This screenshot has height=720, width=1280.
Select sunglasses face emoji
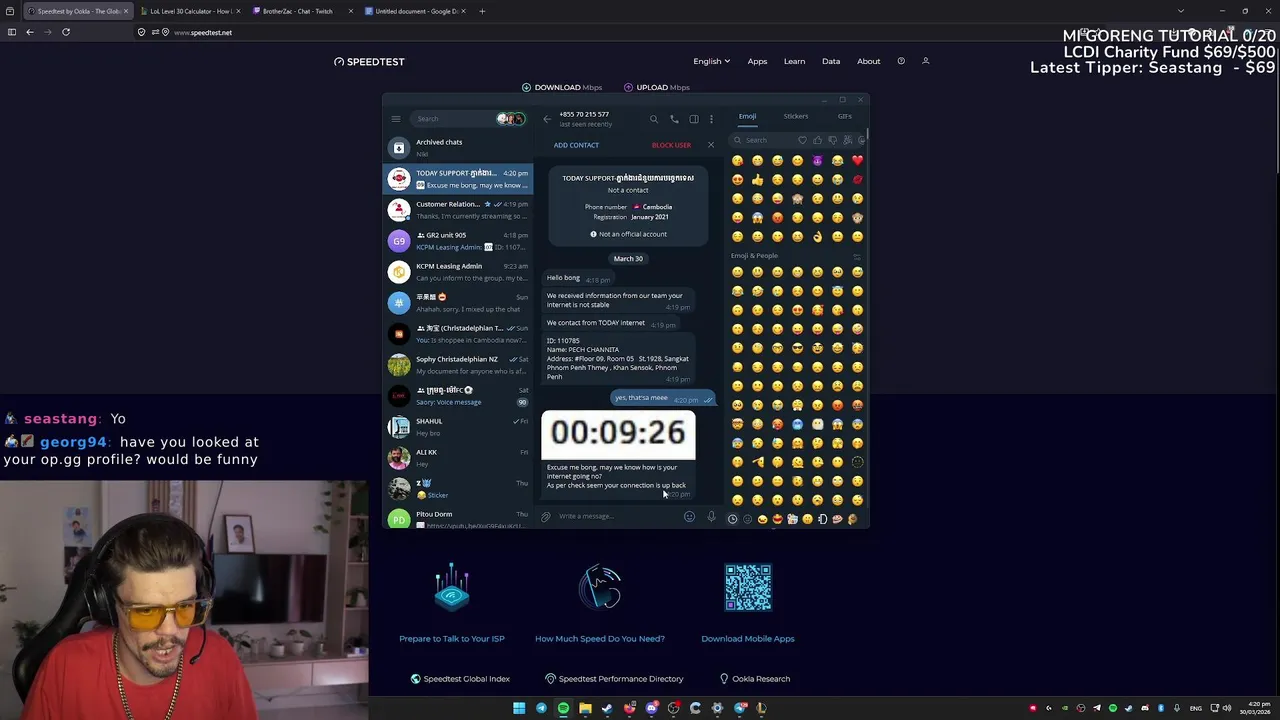[797, 348]
